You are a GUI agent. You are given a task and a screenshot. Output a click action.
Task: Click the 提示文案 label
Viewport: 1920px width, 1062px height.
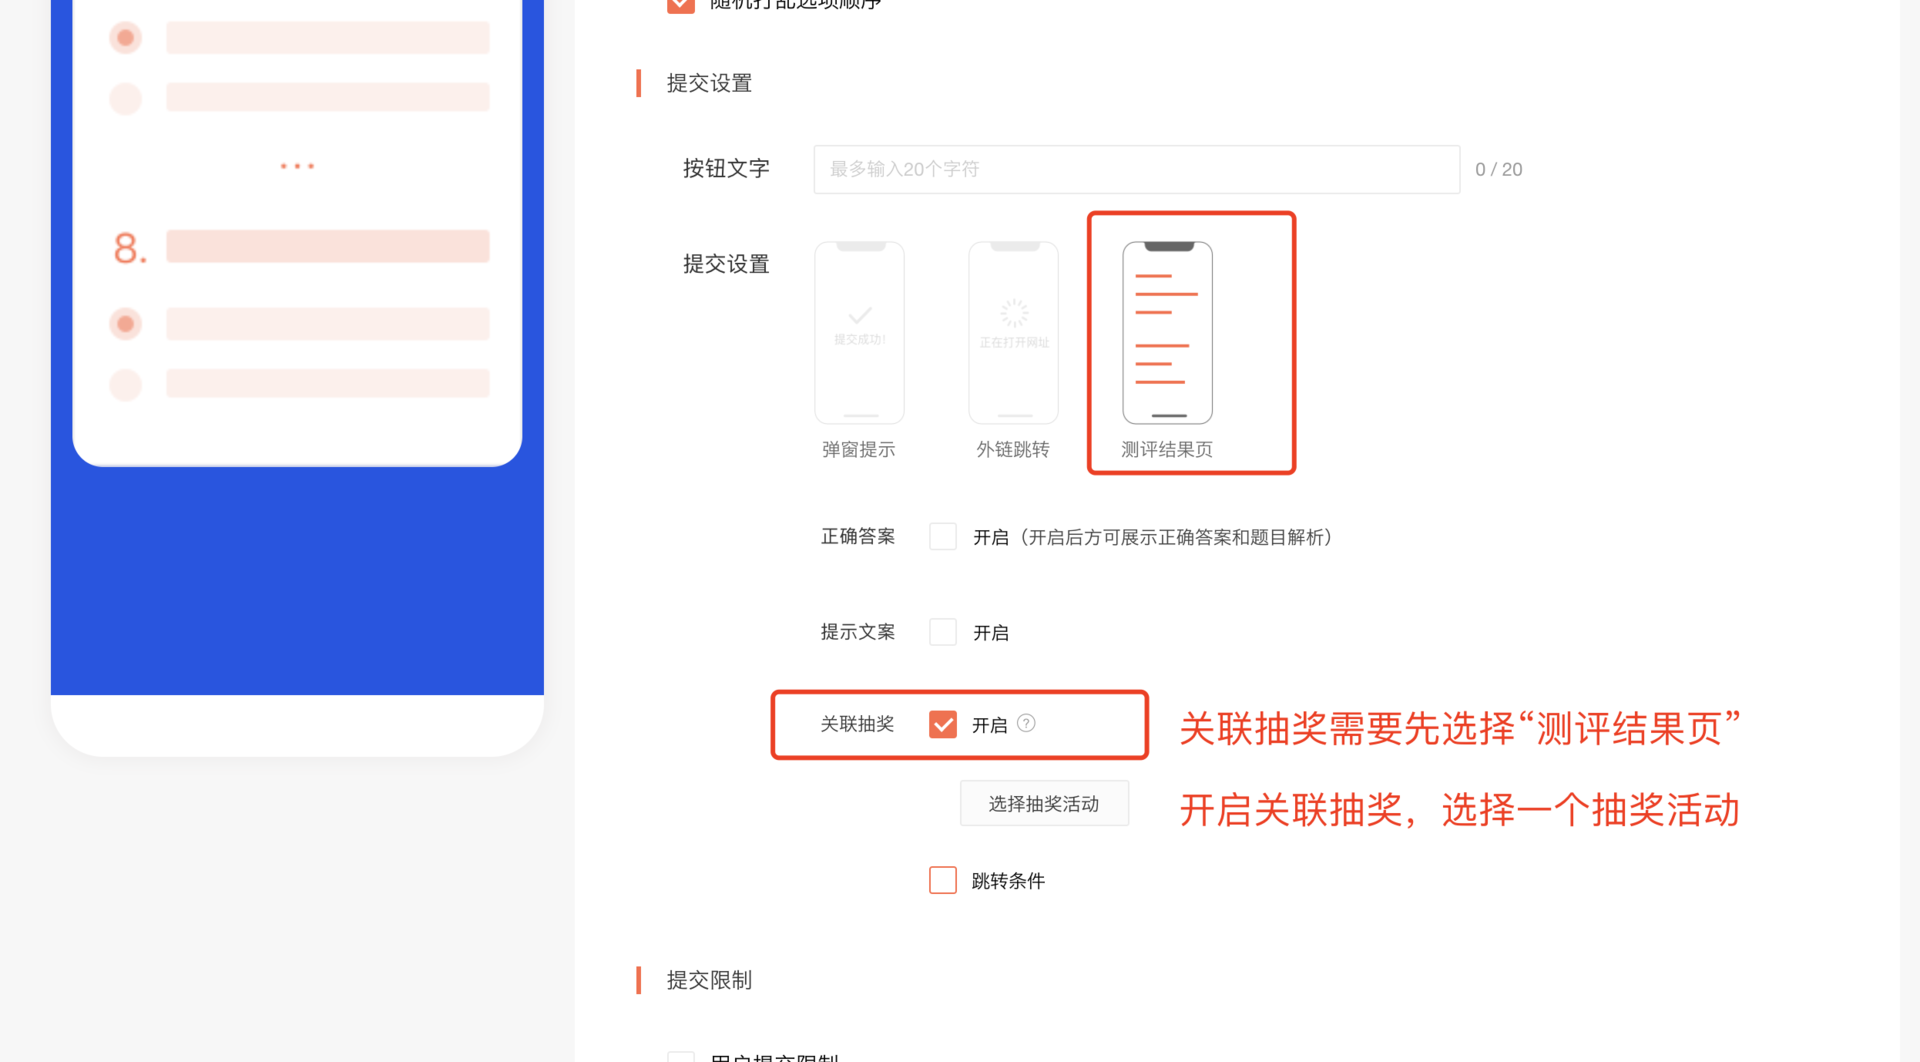click(x=857, y=632)
